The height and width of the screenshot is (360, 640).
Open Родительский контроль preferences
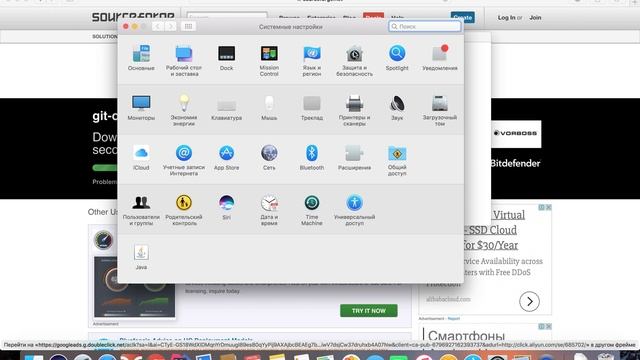(x=184, y=210)
